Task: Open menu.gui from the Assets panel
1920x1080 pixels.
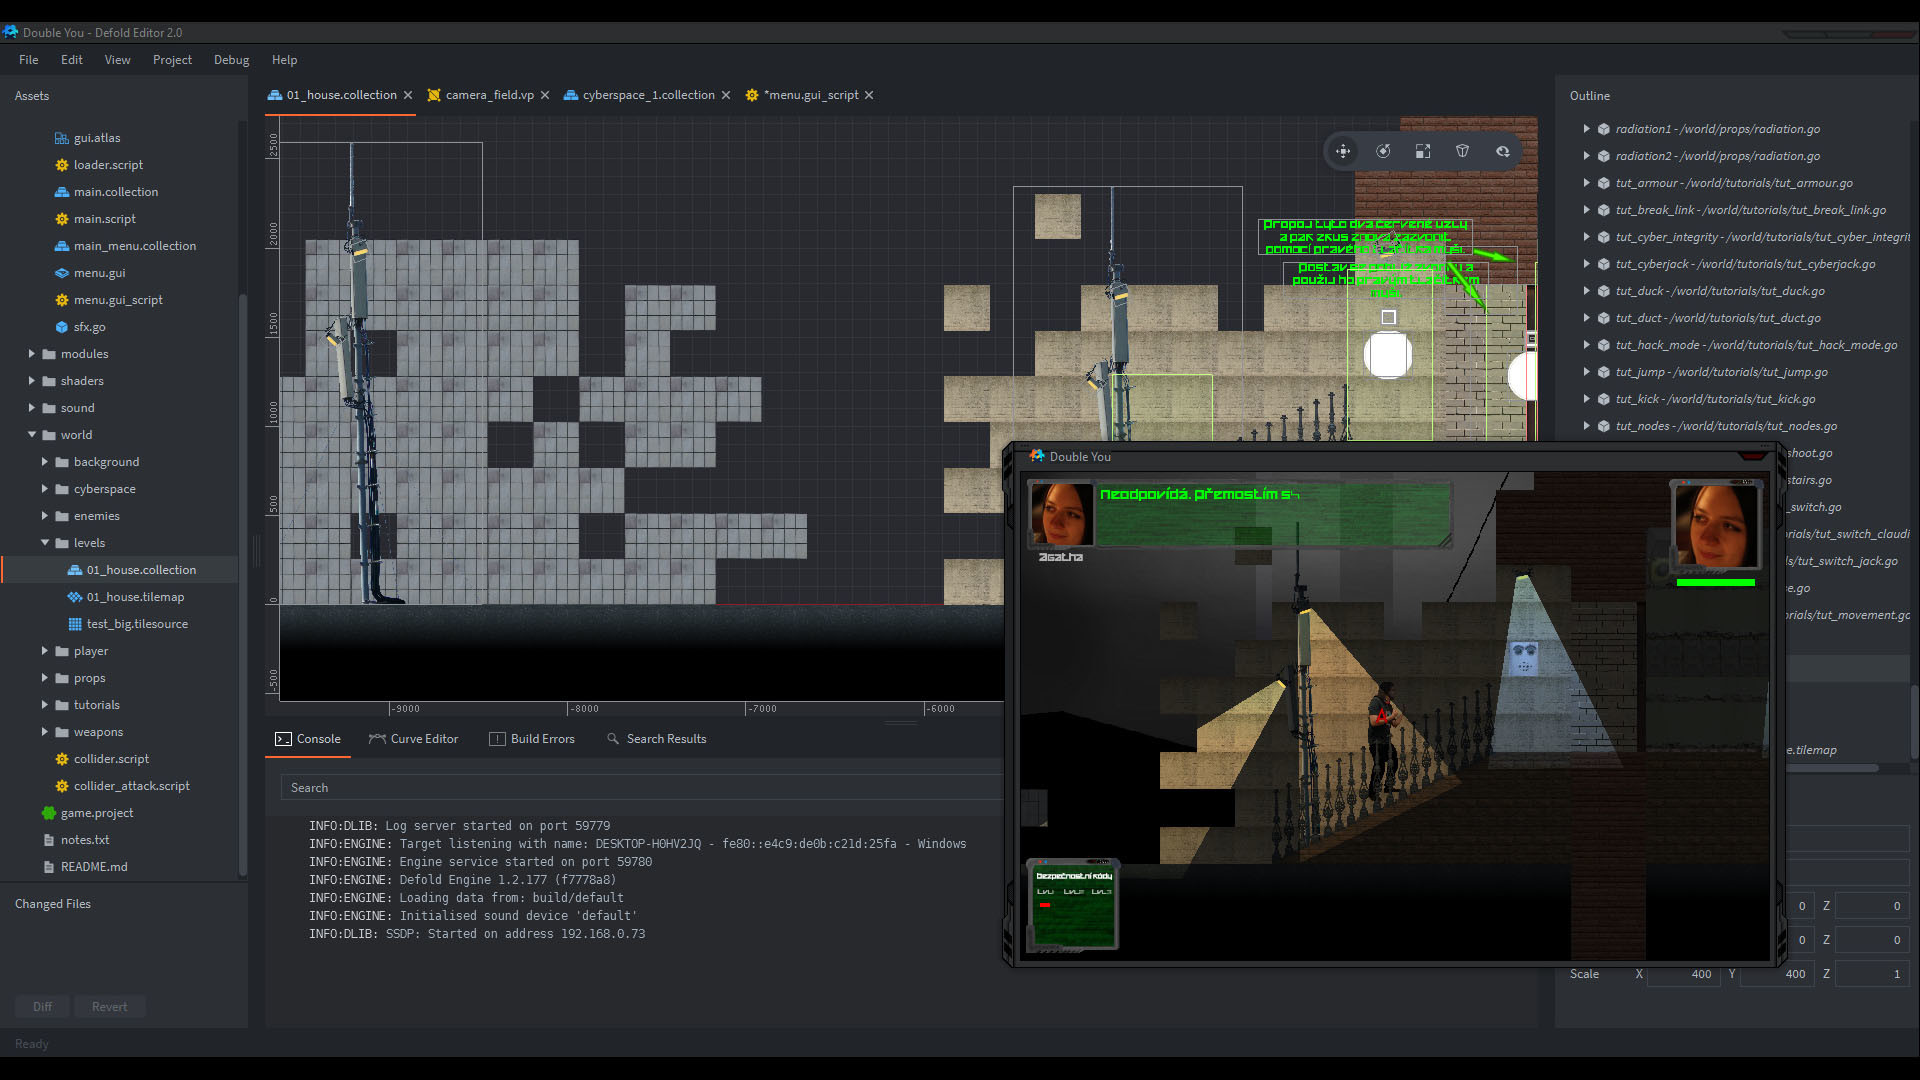Action: (100, 272)
